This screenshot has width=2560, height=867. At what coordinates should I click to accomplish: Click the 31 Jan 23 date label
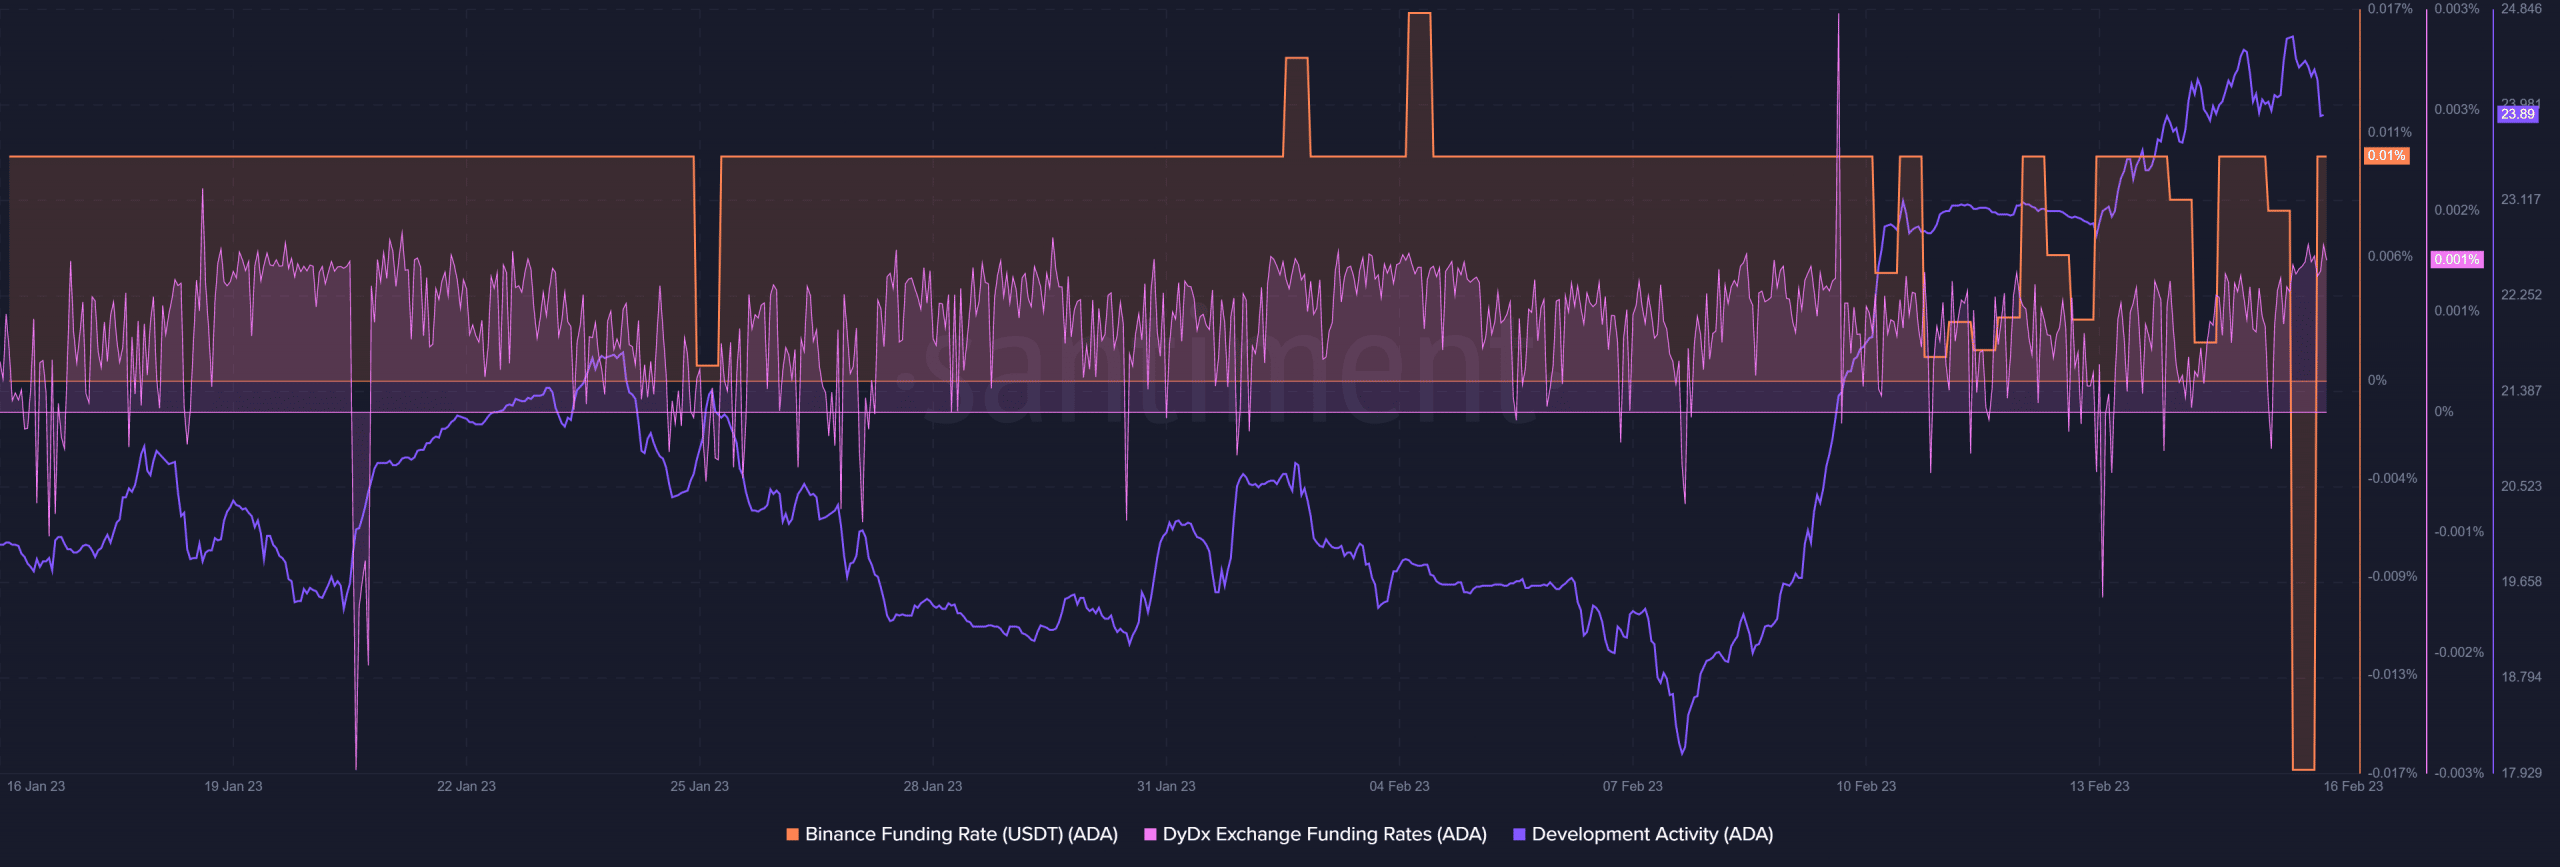click(1166, 787)
